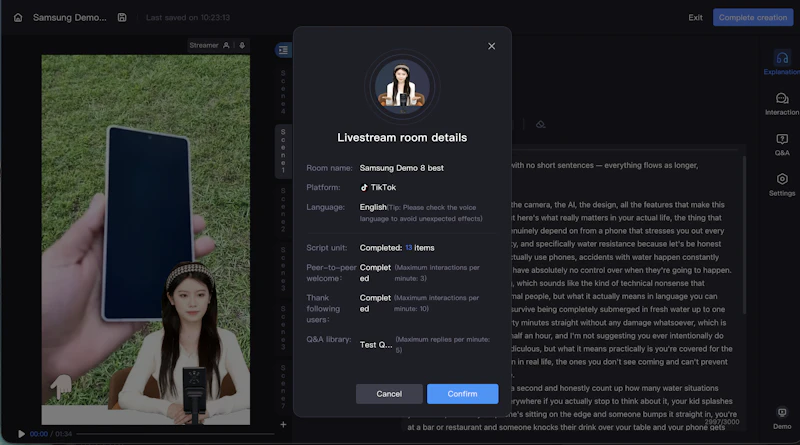Click the Streamer person icon
The image size is (800, 445).
click(226, 45)
